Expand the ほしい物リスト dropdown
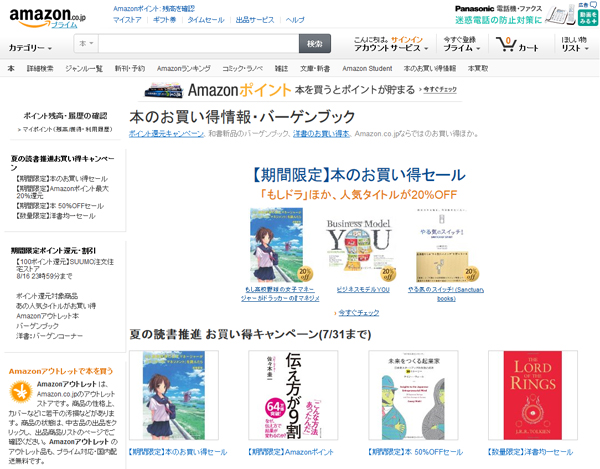 pos(575,44)
